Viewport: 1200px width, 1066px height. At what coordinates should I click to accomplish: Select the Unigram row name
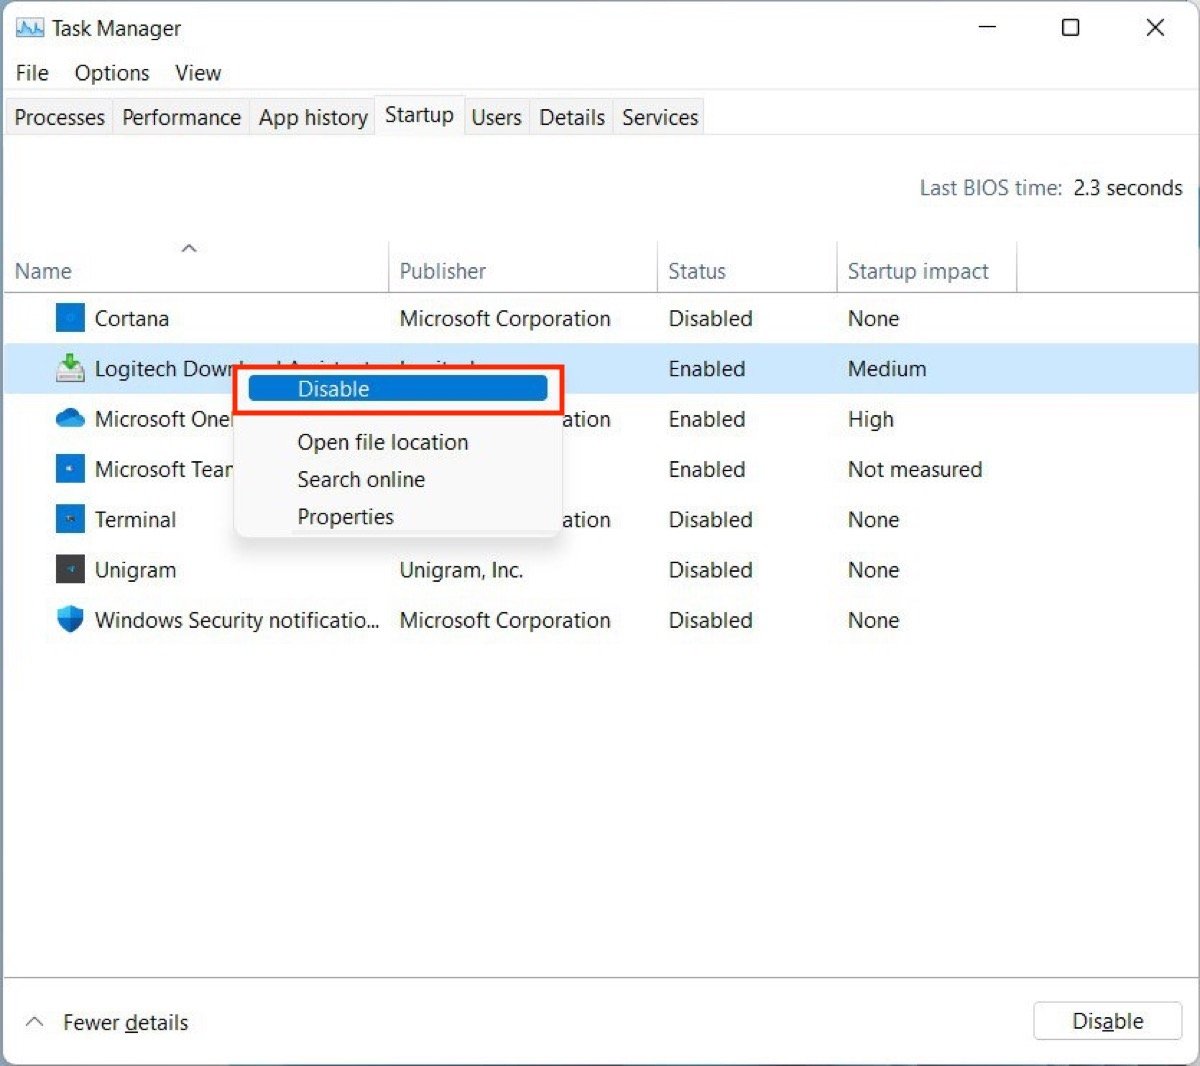(x=135, y=570)
